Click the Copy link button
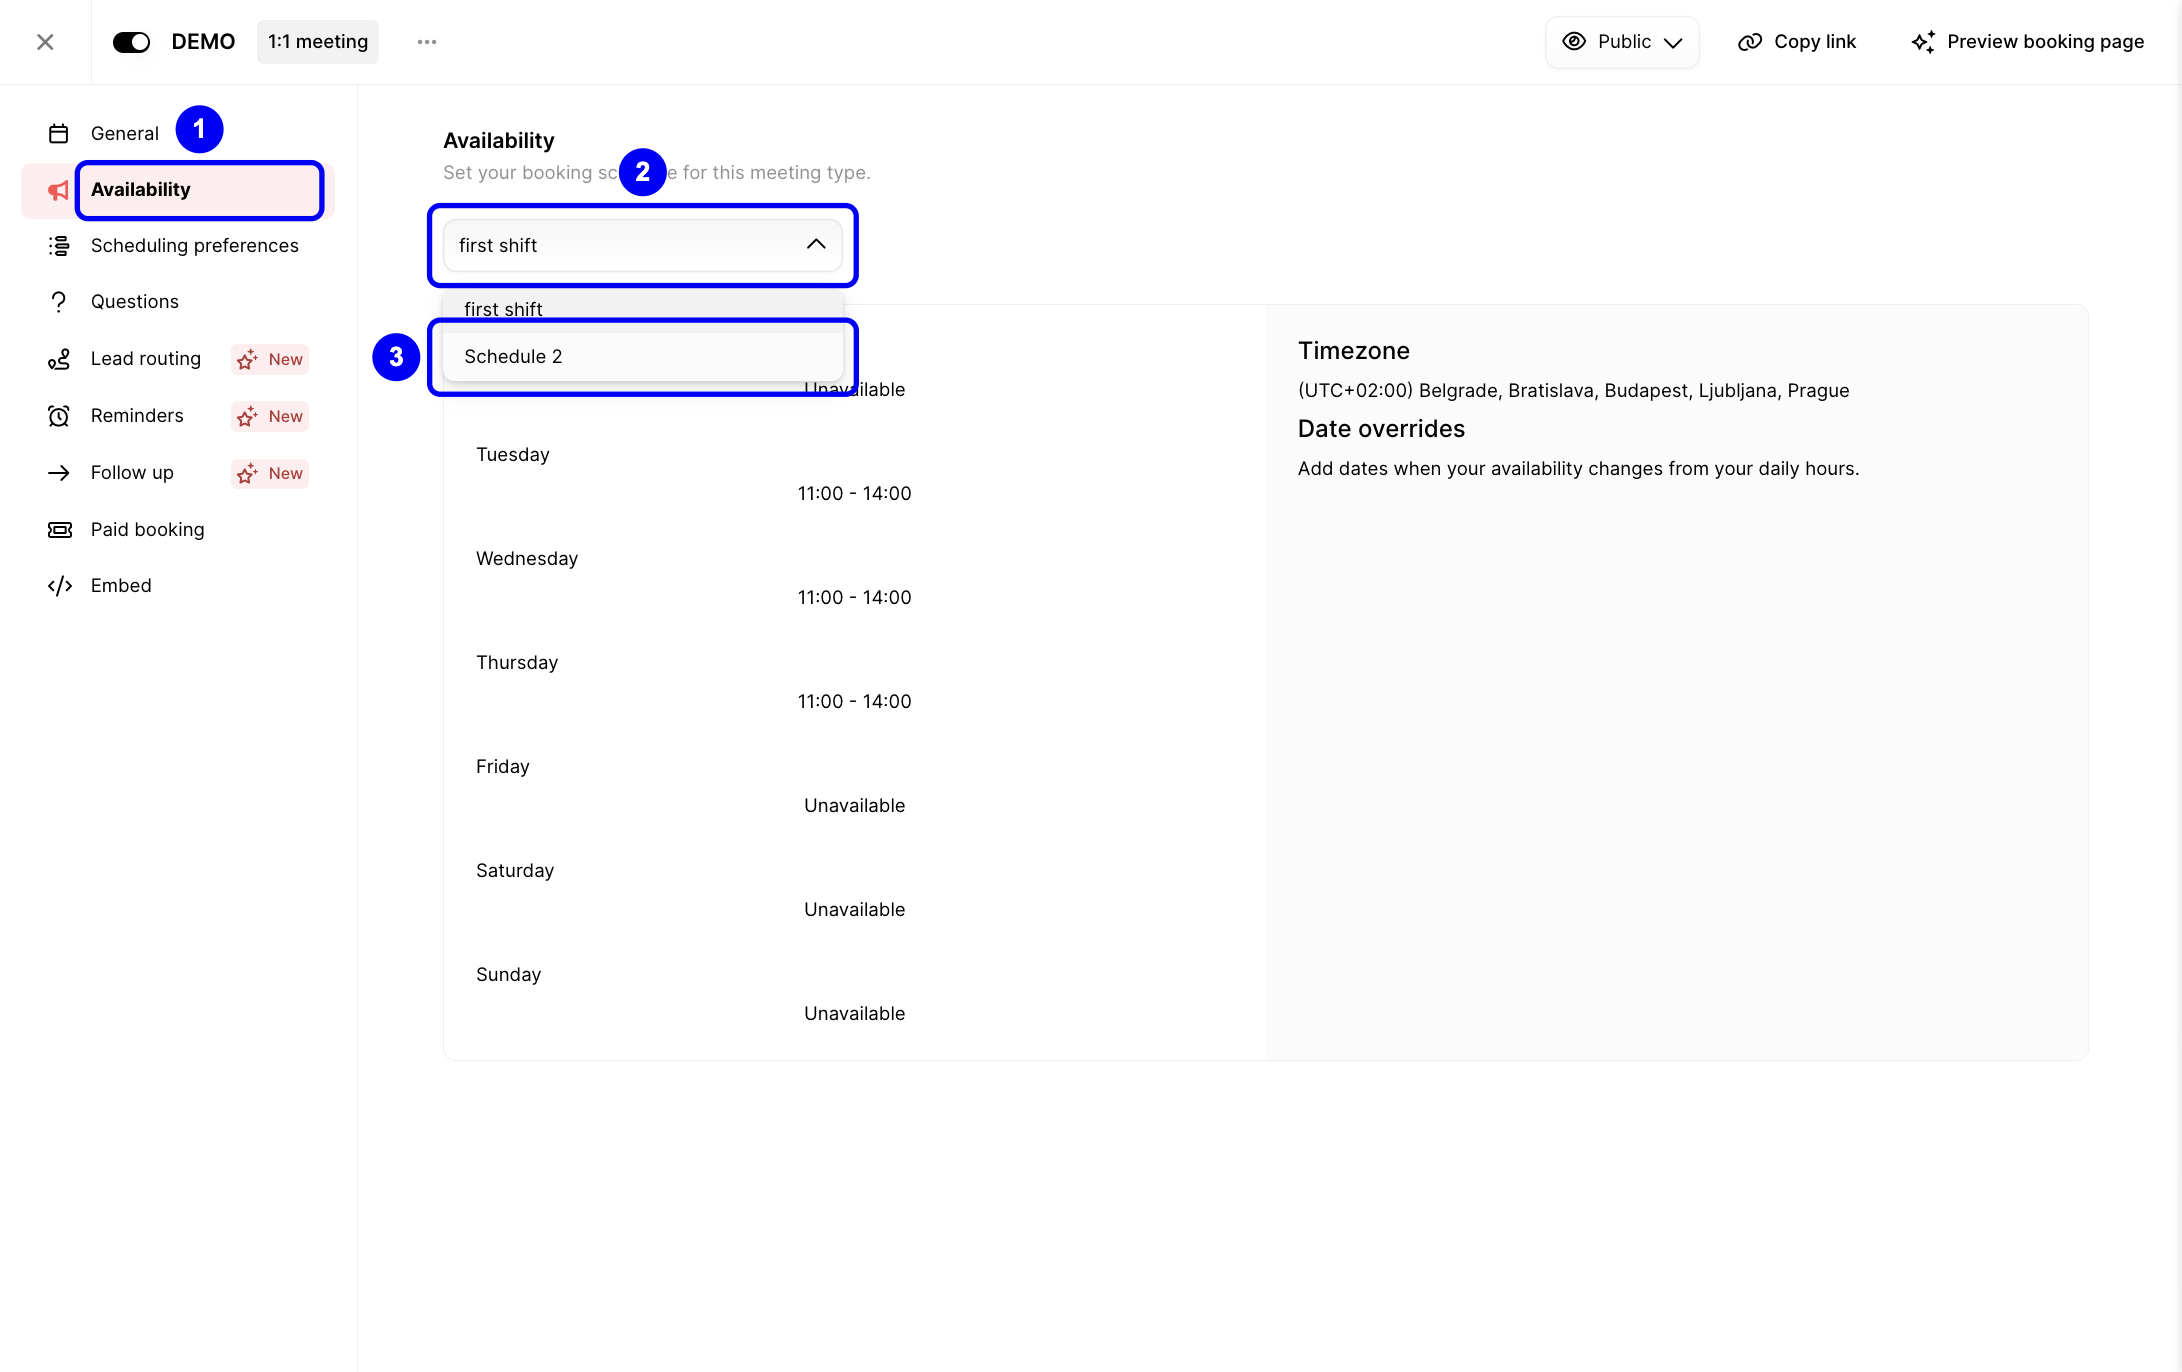 coord(1797,41)
